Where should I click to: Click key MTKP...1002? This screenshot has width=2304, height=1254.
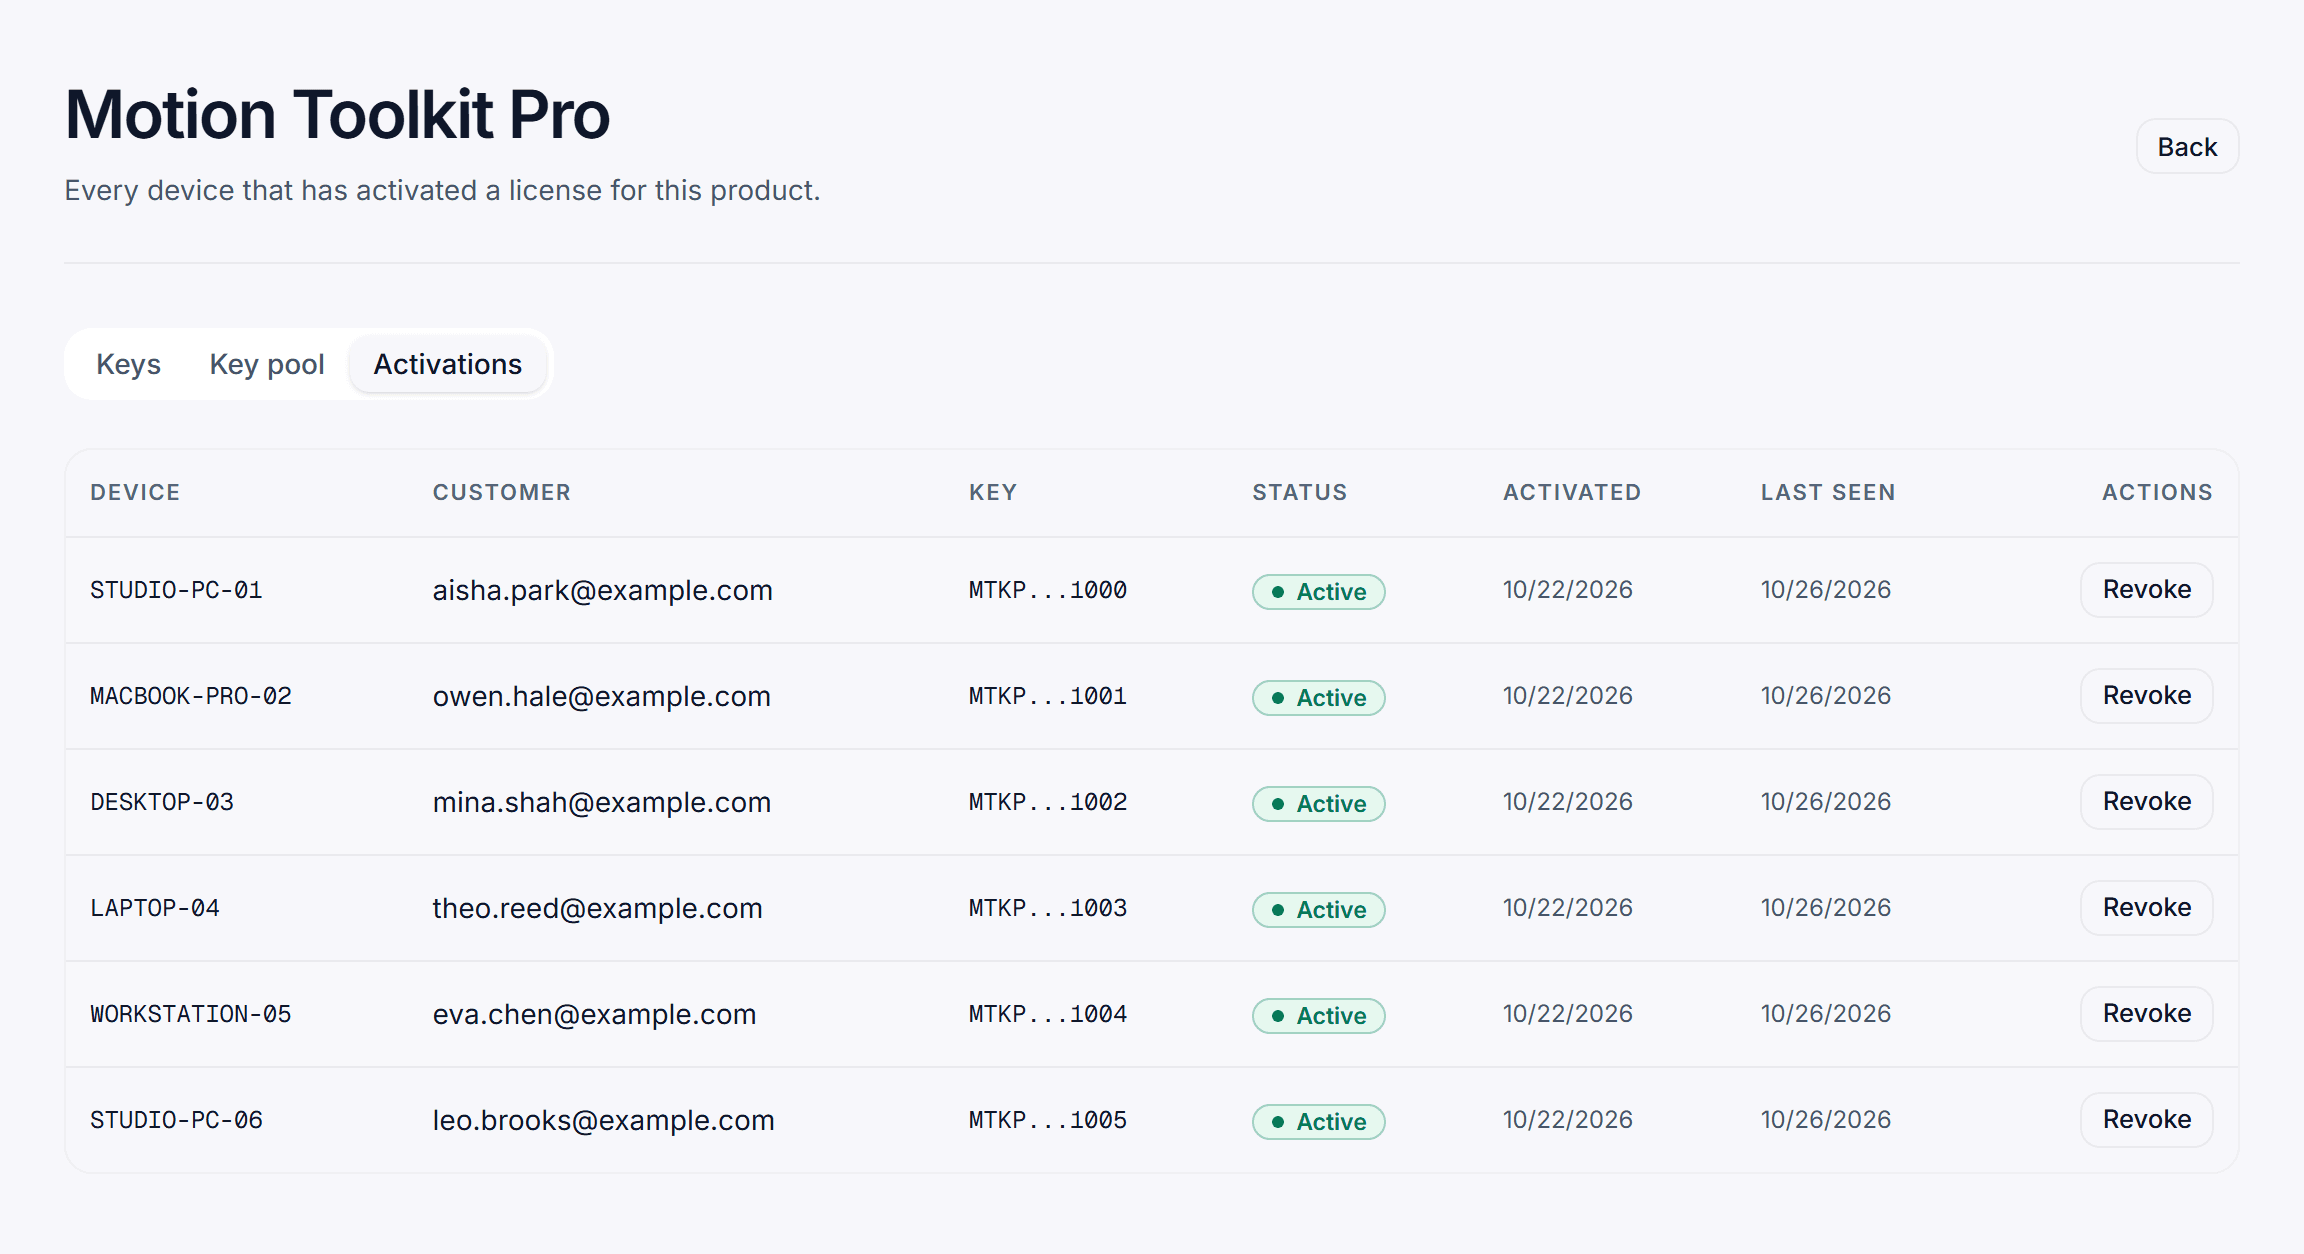pyautogui.click(x=1048, y=802)
